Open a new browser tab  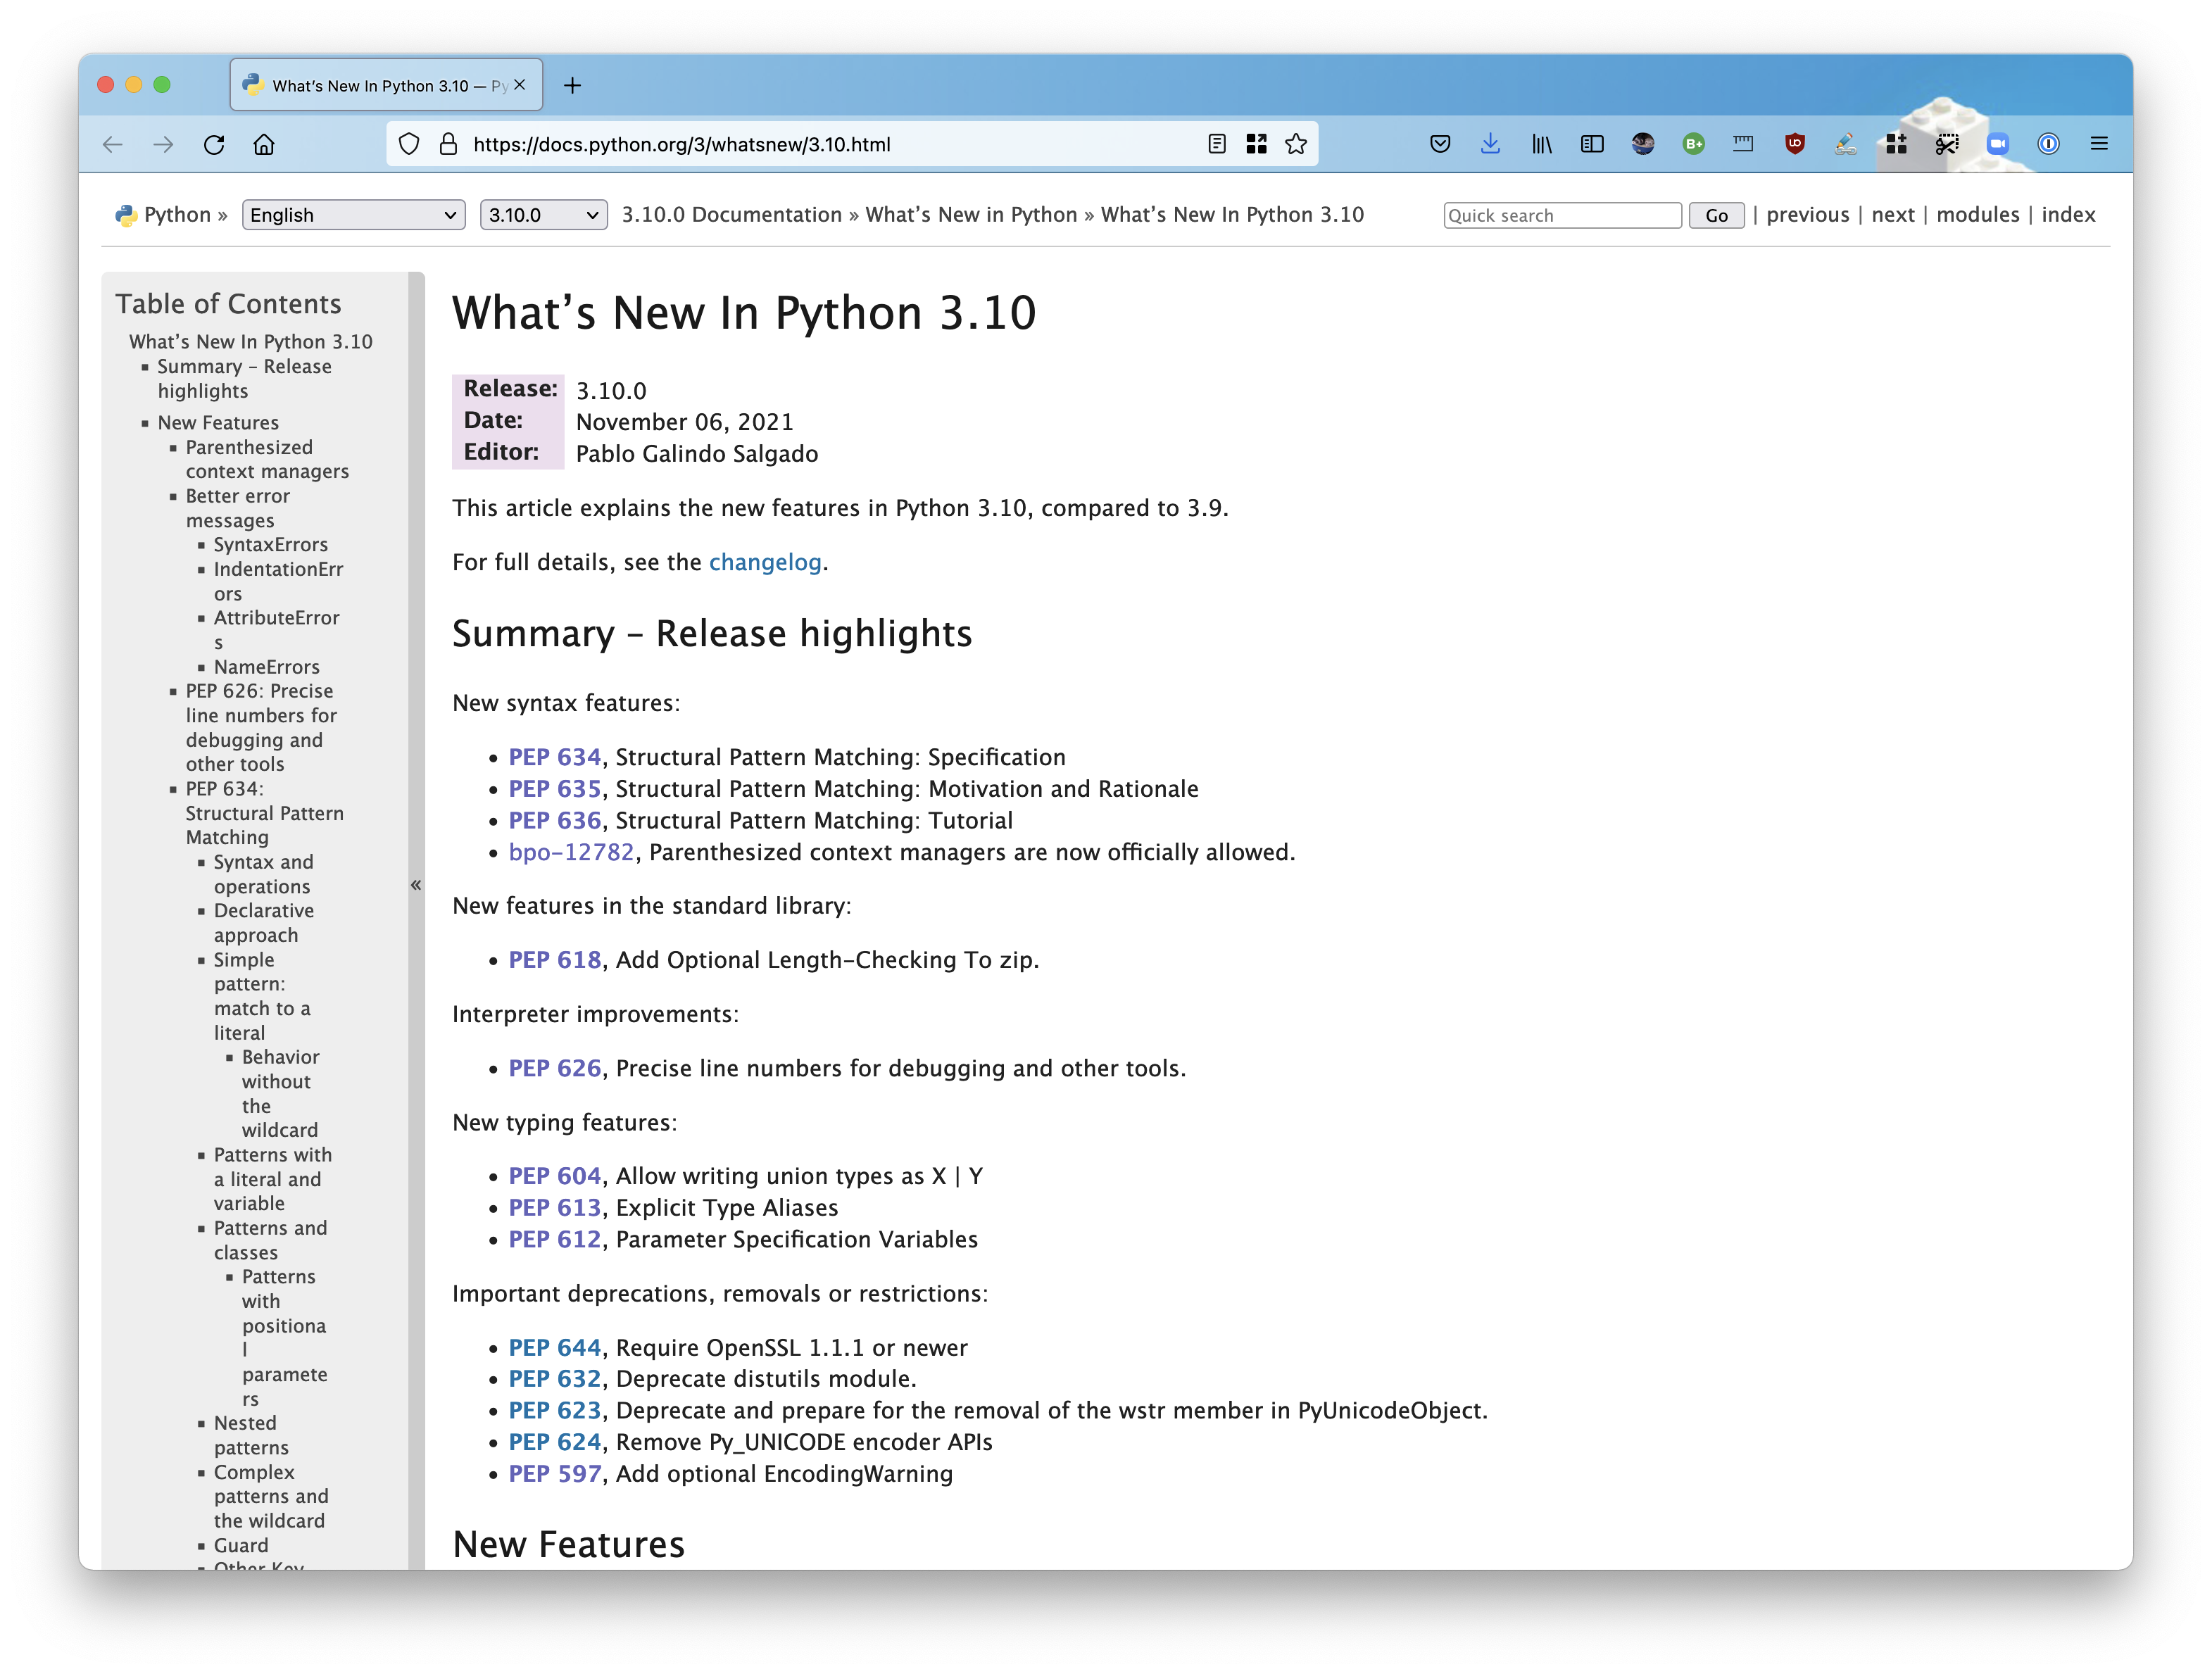[572, 85]
